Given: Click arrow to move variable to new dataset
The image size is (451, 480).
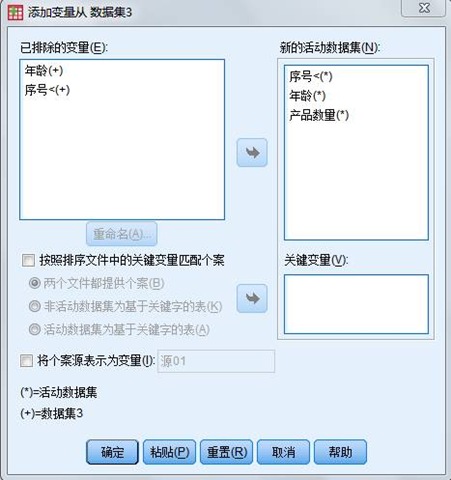Looking at the screenshot, I should point(252,153).
